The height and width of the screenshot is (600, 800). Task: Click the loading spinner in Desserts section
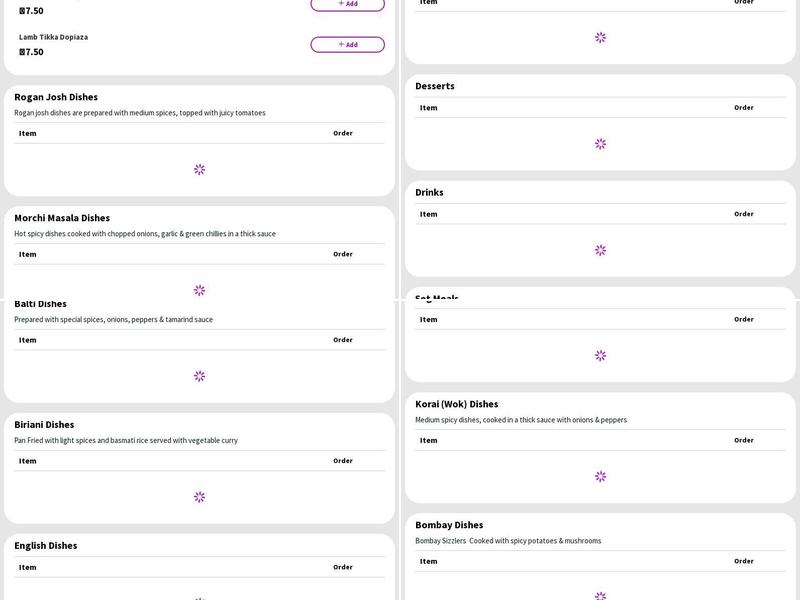[x=600, y=144]
